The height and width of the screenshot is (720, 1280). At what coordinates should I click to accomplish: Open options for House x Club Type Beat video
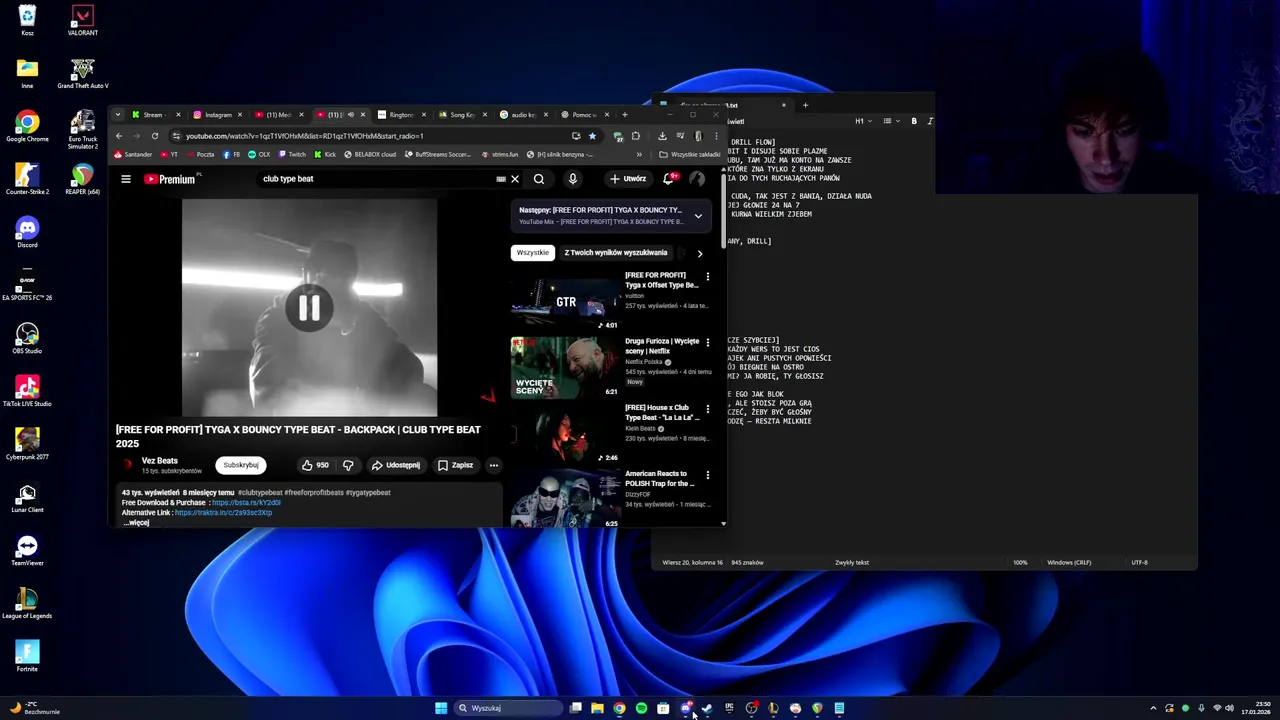(x=708, y=408)
